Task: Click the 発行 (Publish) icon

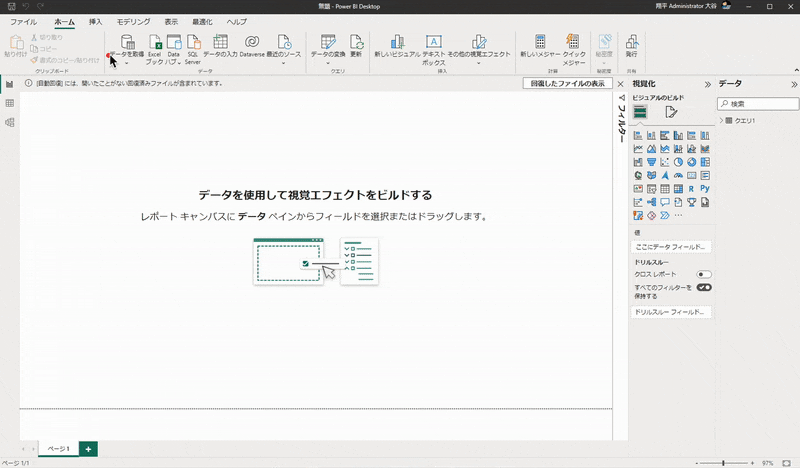Action: (632, 42)
